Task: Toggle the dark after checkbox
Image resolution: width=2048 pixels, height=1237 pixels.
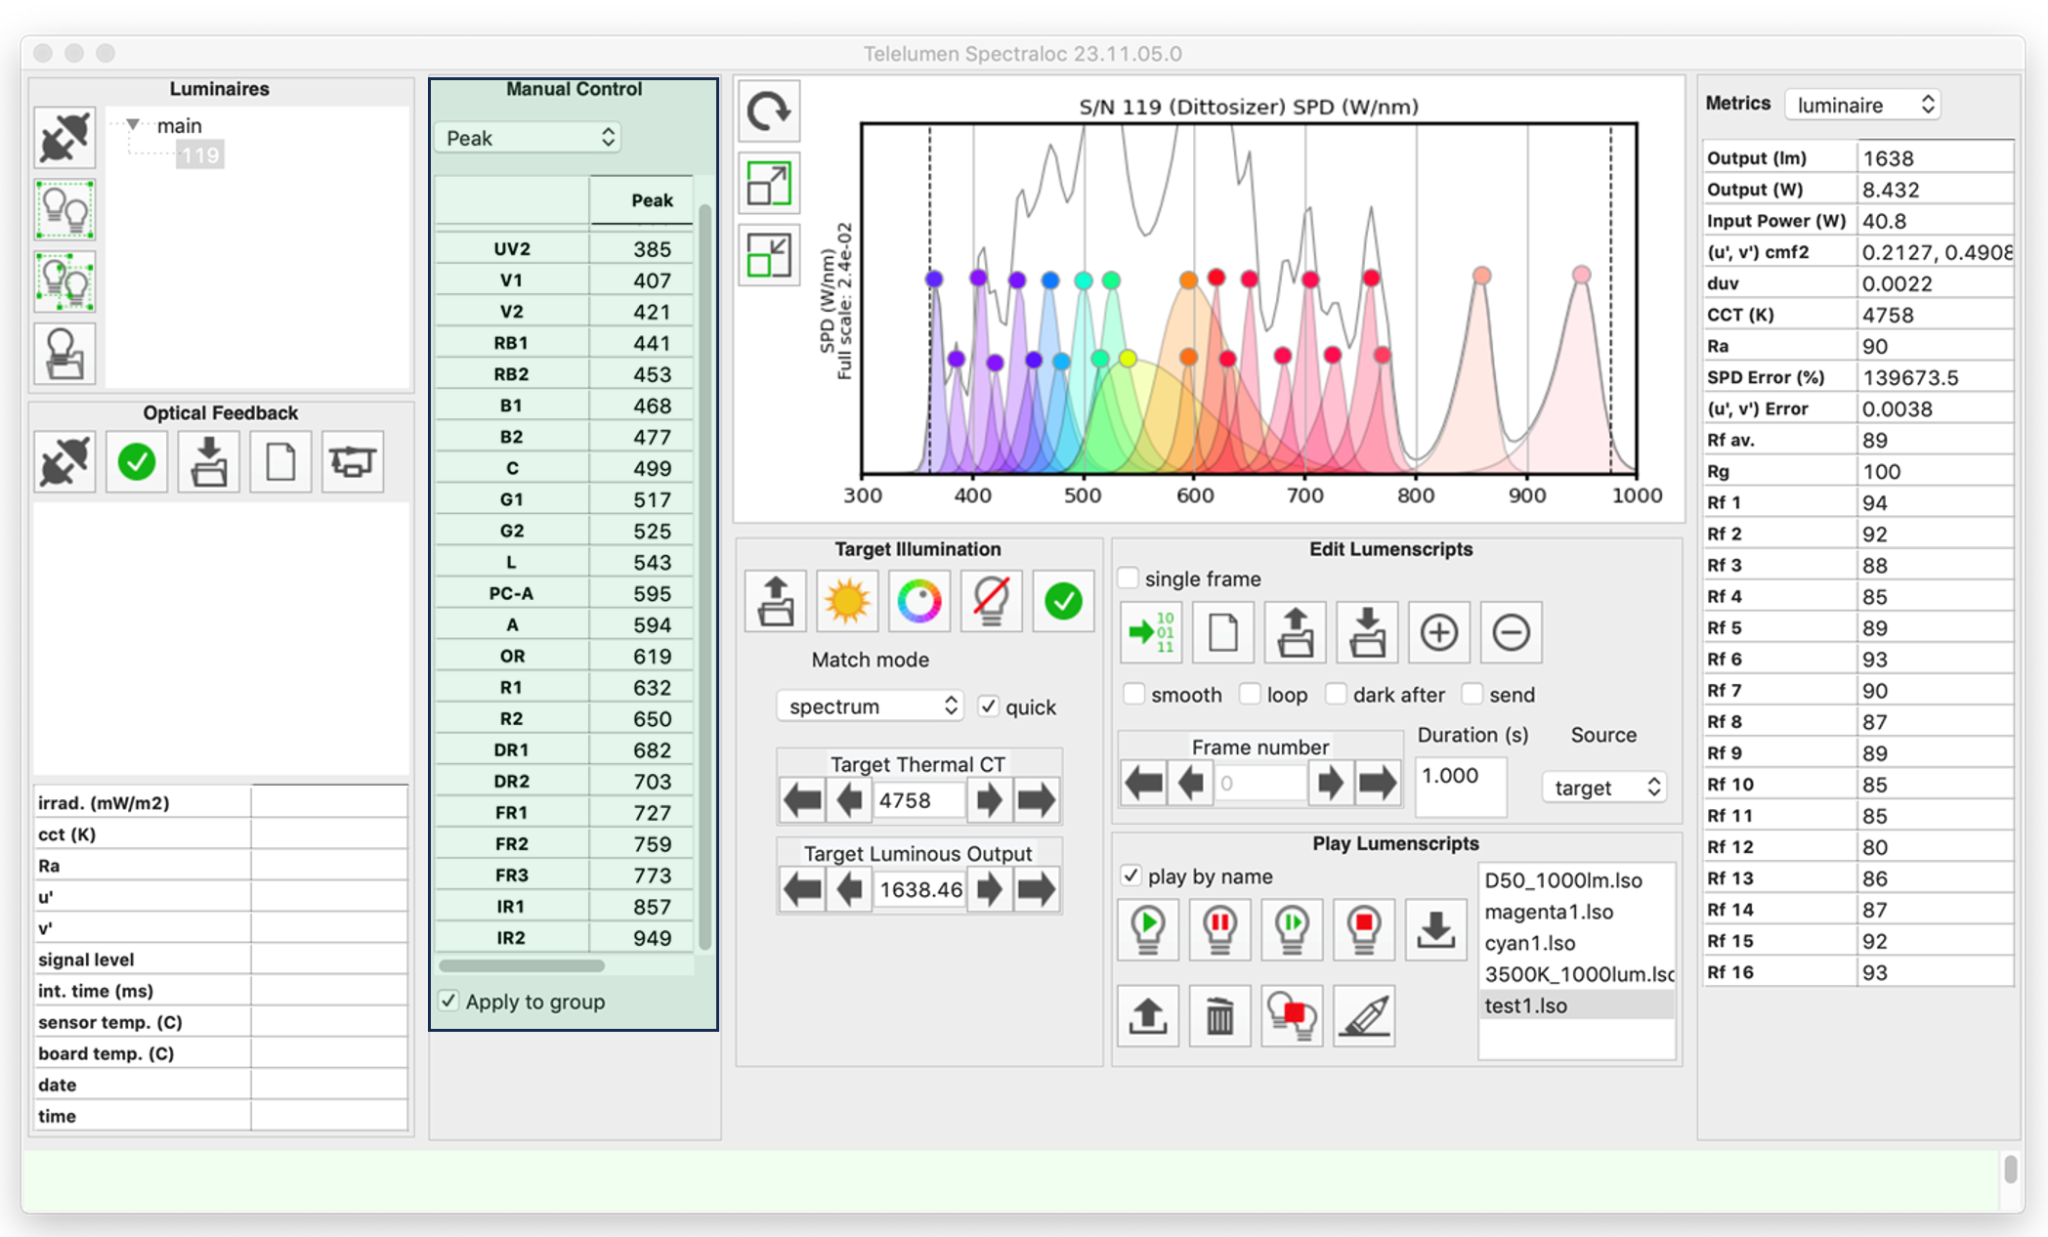Action: point(1336,694)
